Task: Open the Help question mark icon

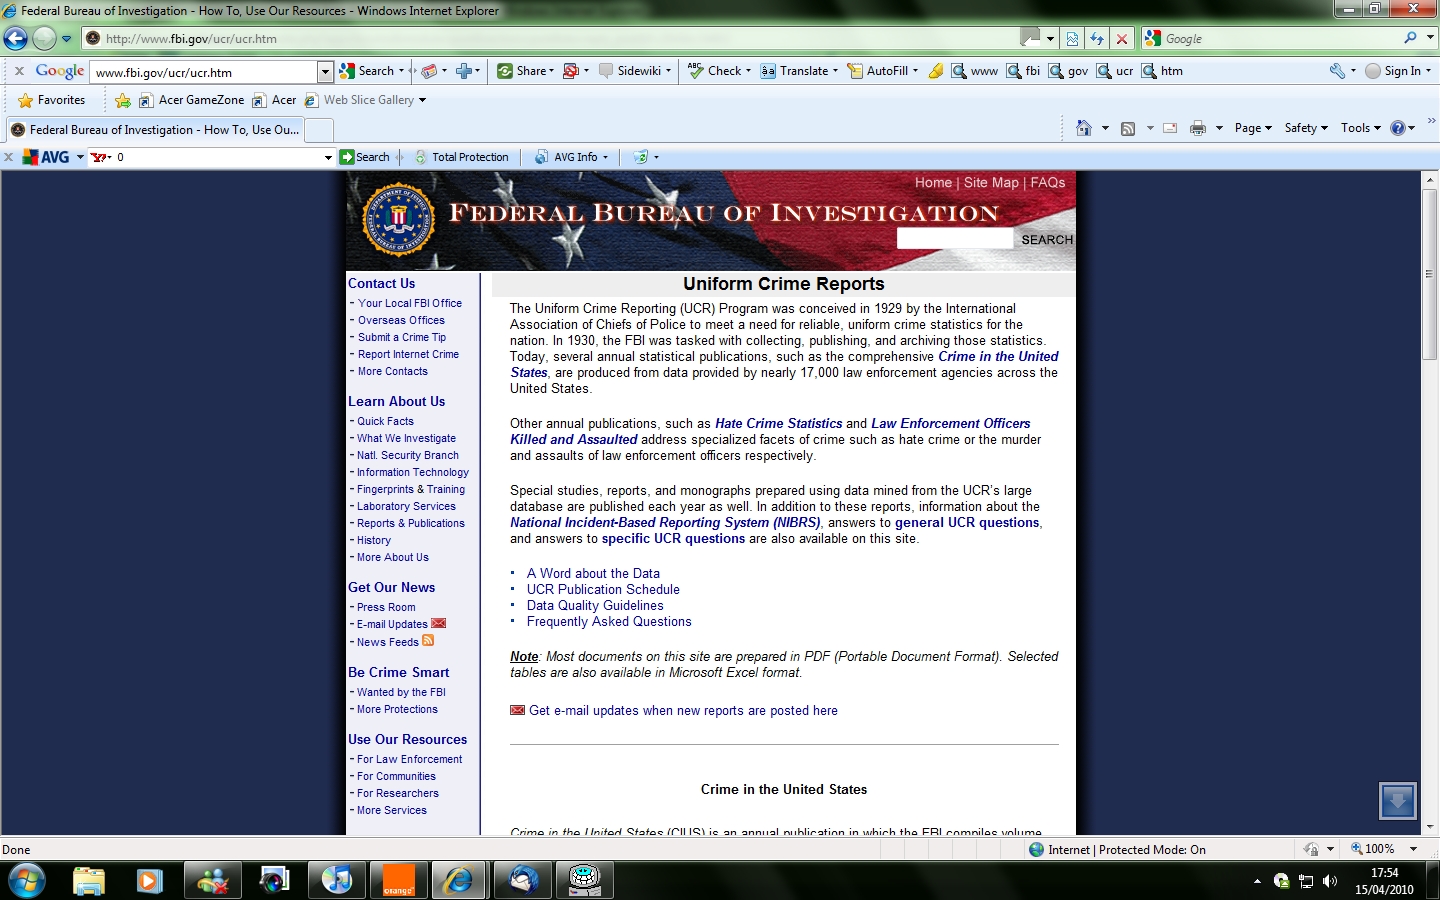Action: 1398,128
